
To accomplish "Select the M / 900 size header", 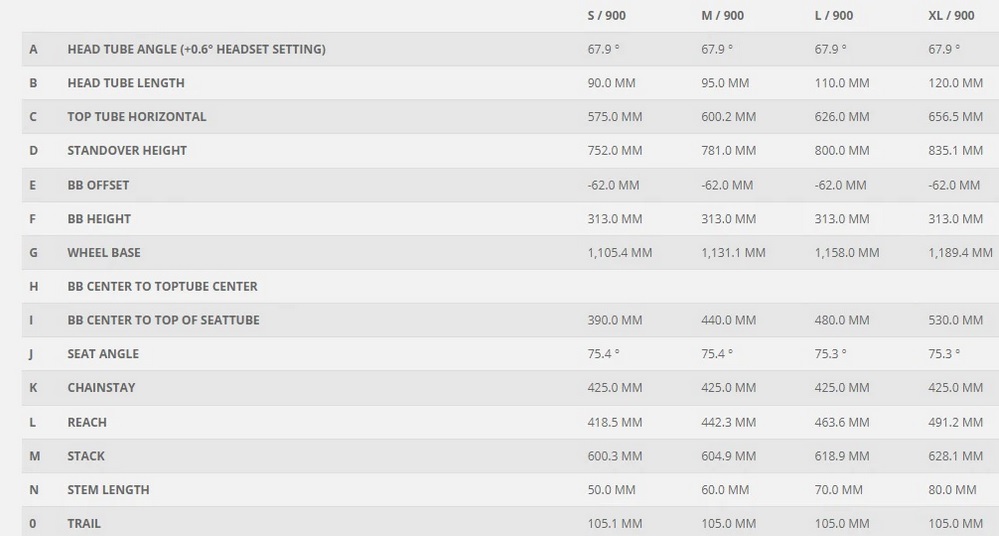I will [722, 16].
